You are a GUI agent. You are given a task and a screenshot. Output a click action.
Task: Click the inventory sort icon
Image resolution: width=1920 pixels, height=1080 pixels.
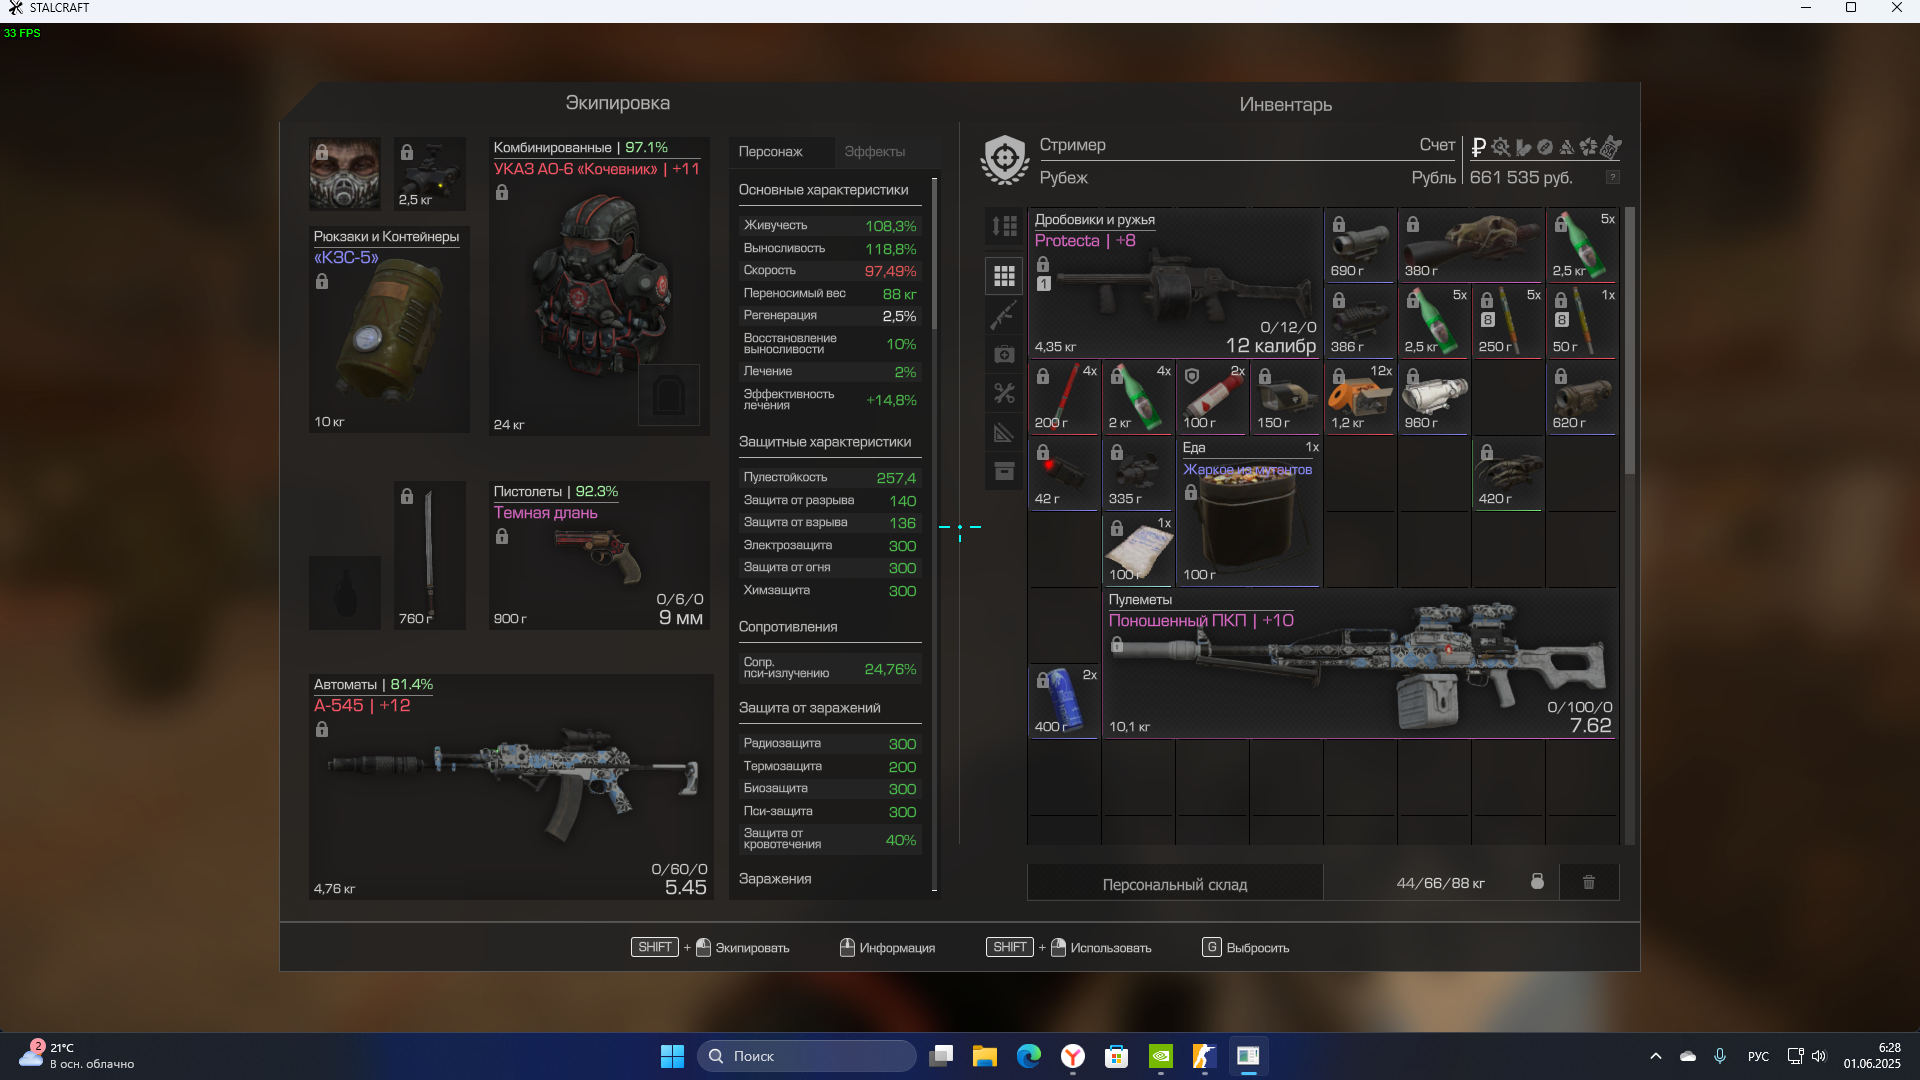1004,227
